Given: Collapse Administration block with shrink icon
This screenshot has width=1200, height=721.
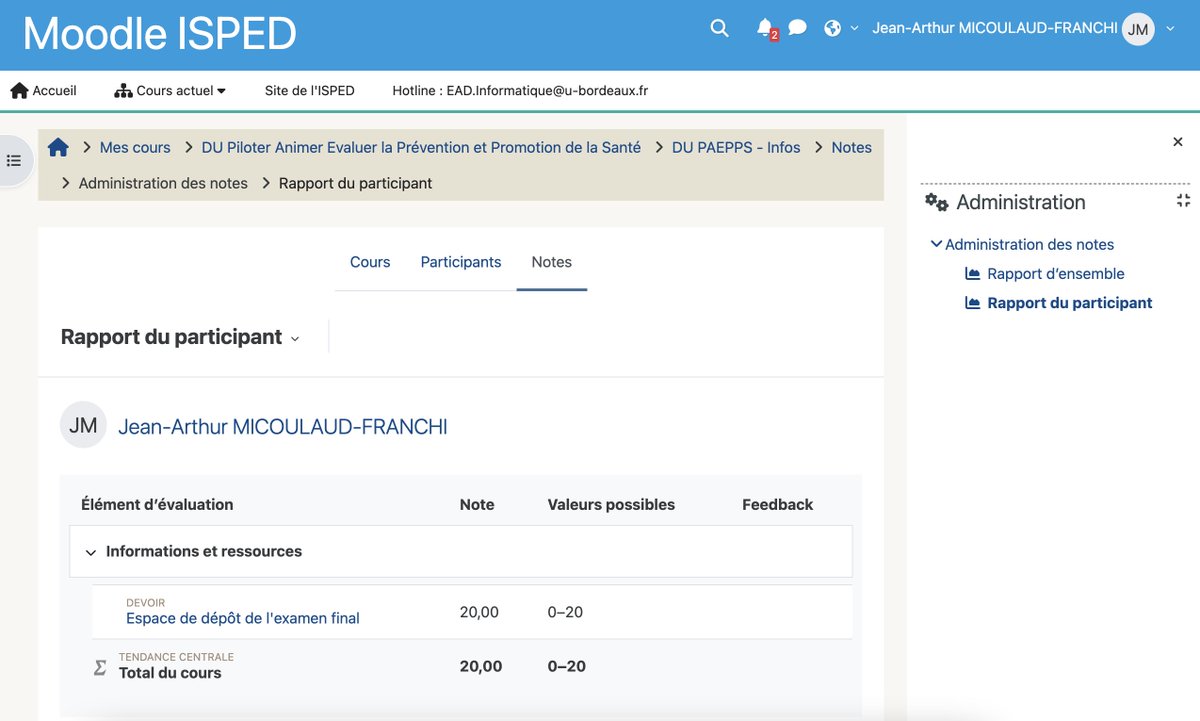Looking at the screenshot, I should [x=1183, y=201].
